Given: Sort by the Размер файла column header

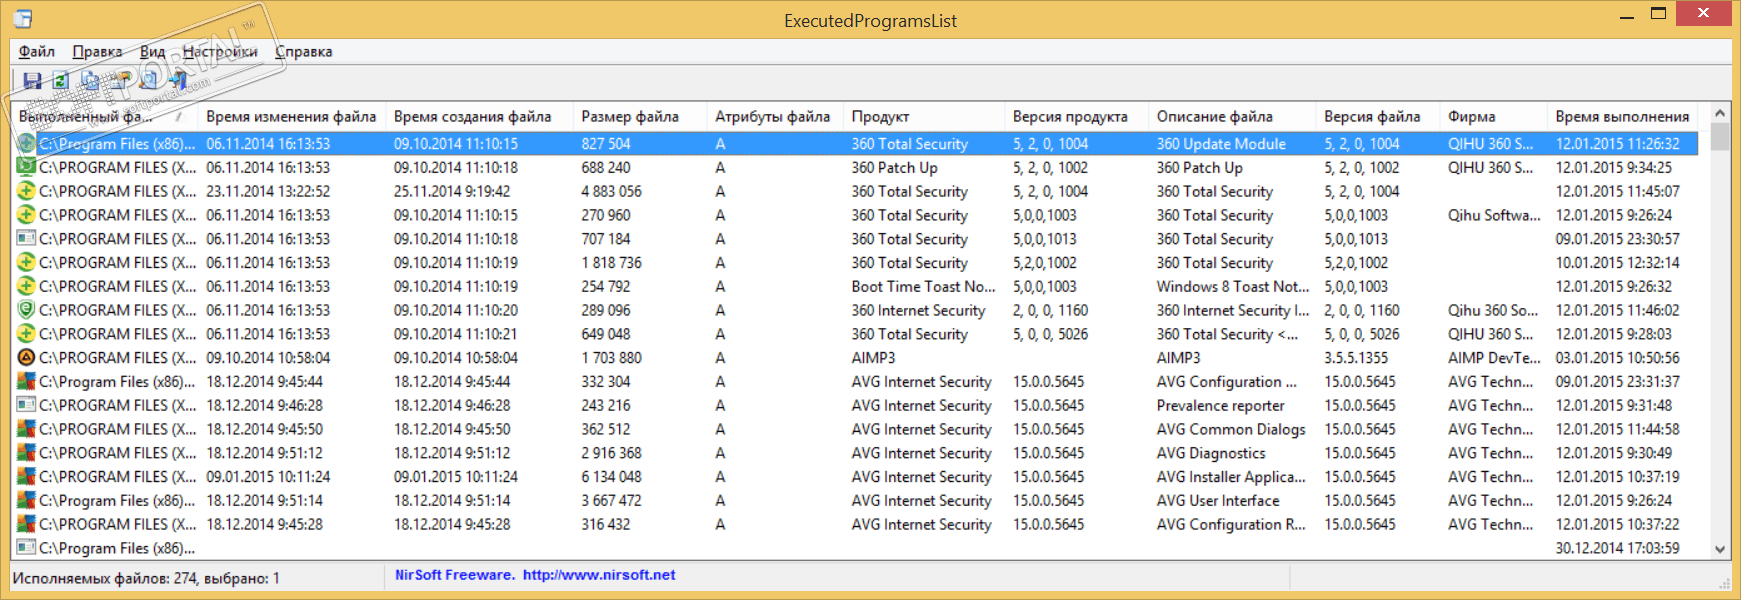Looking at the screenshot, I should tap(630, 117).
